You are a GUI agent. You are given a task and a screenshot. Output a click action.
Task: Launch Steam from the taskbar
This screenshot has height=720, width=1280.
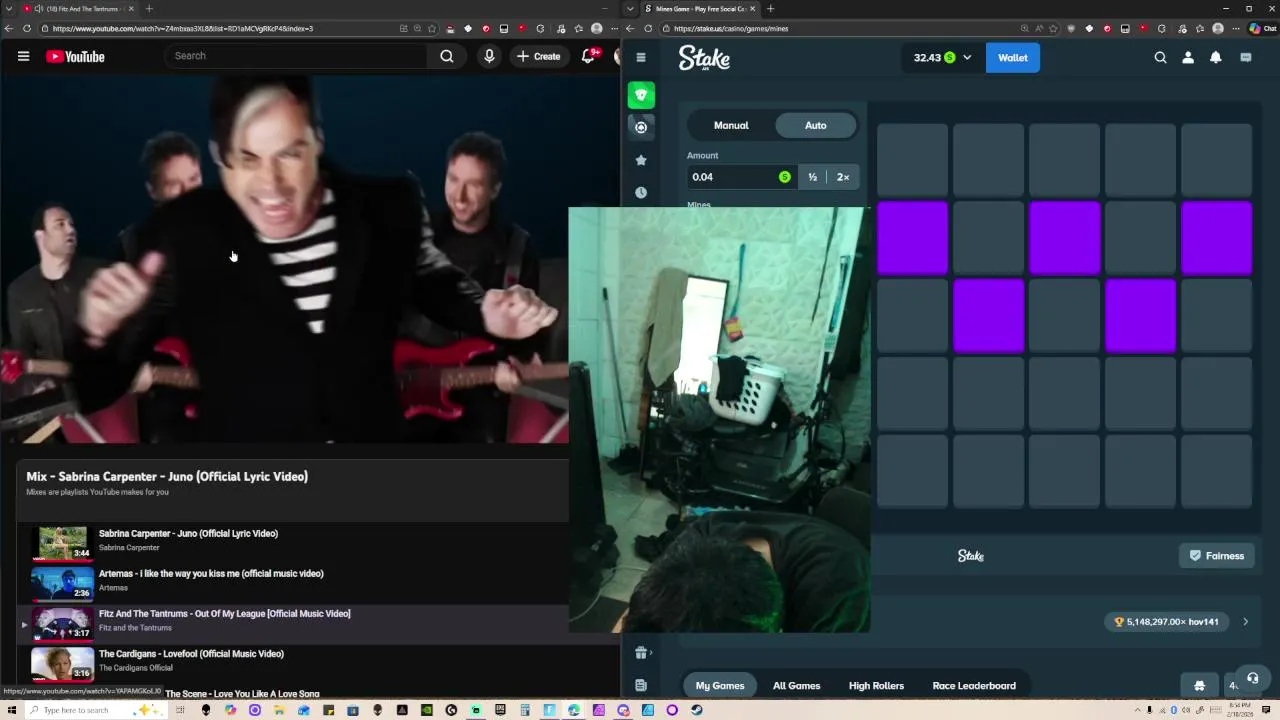[696, 710]
